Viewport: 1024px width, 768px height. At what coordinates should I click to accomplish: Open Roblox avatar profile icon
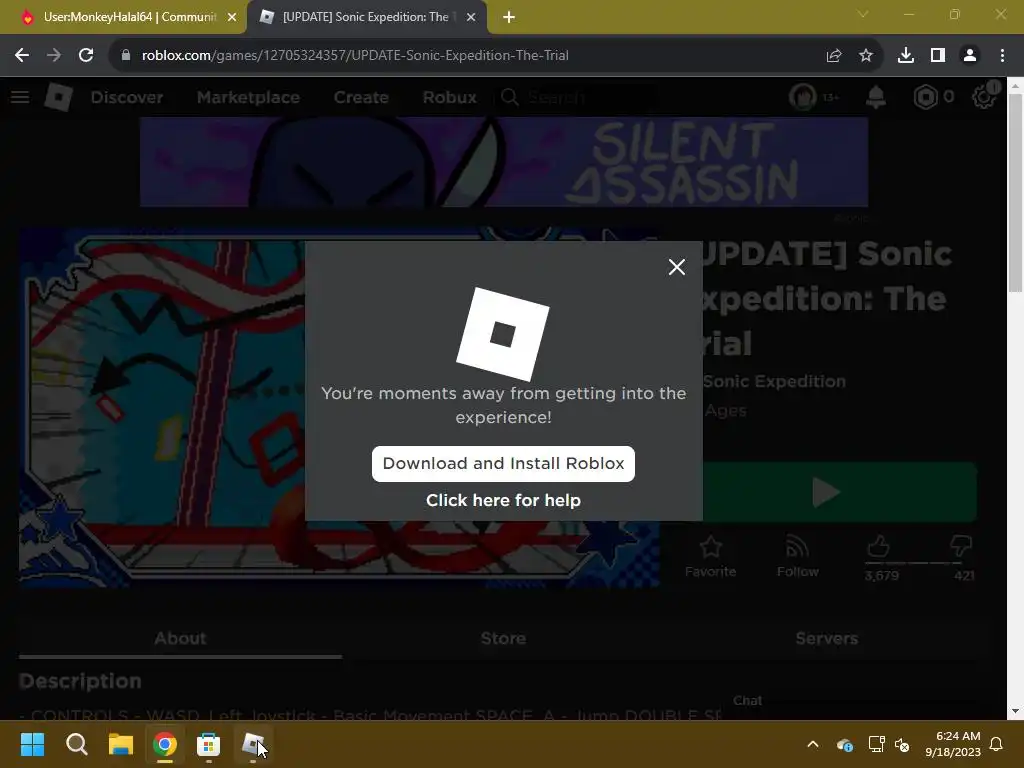tap(803, 97)
